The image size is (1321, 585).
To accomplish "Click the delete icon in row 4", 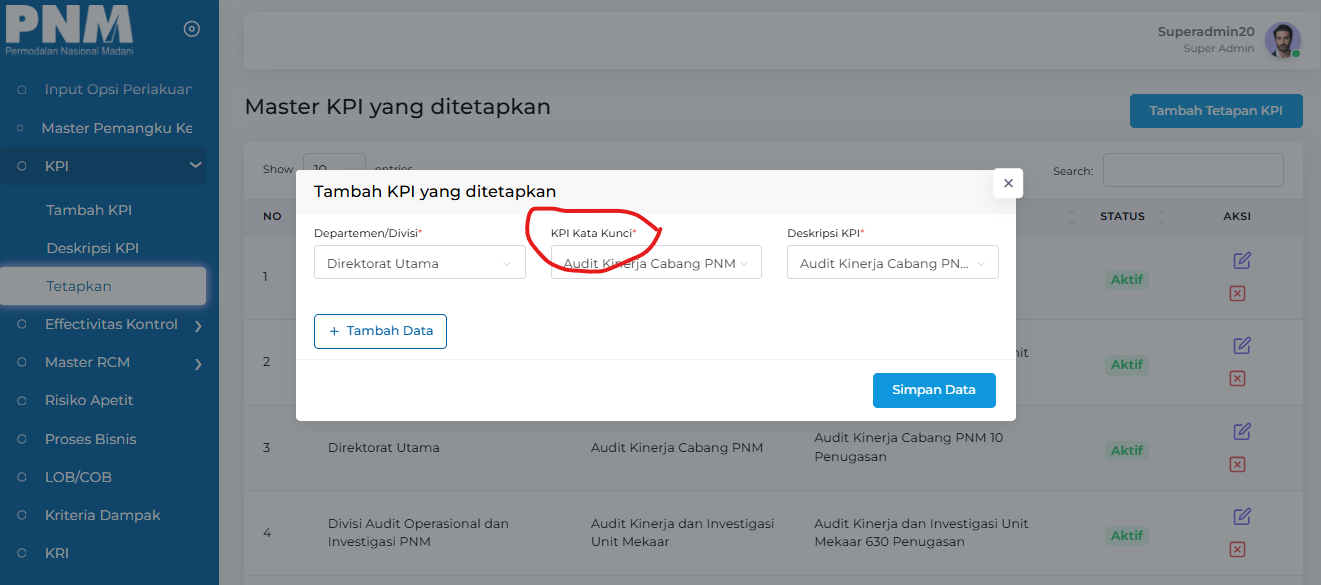I will click(x=1237, y=549).
